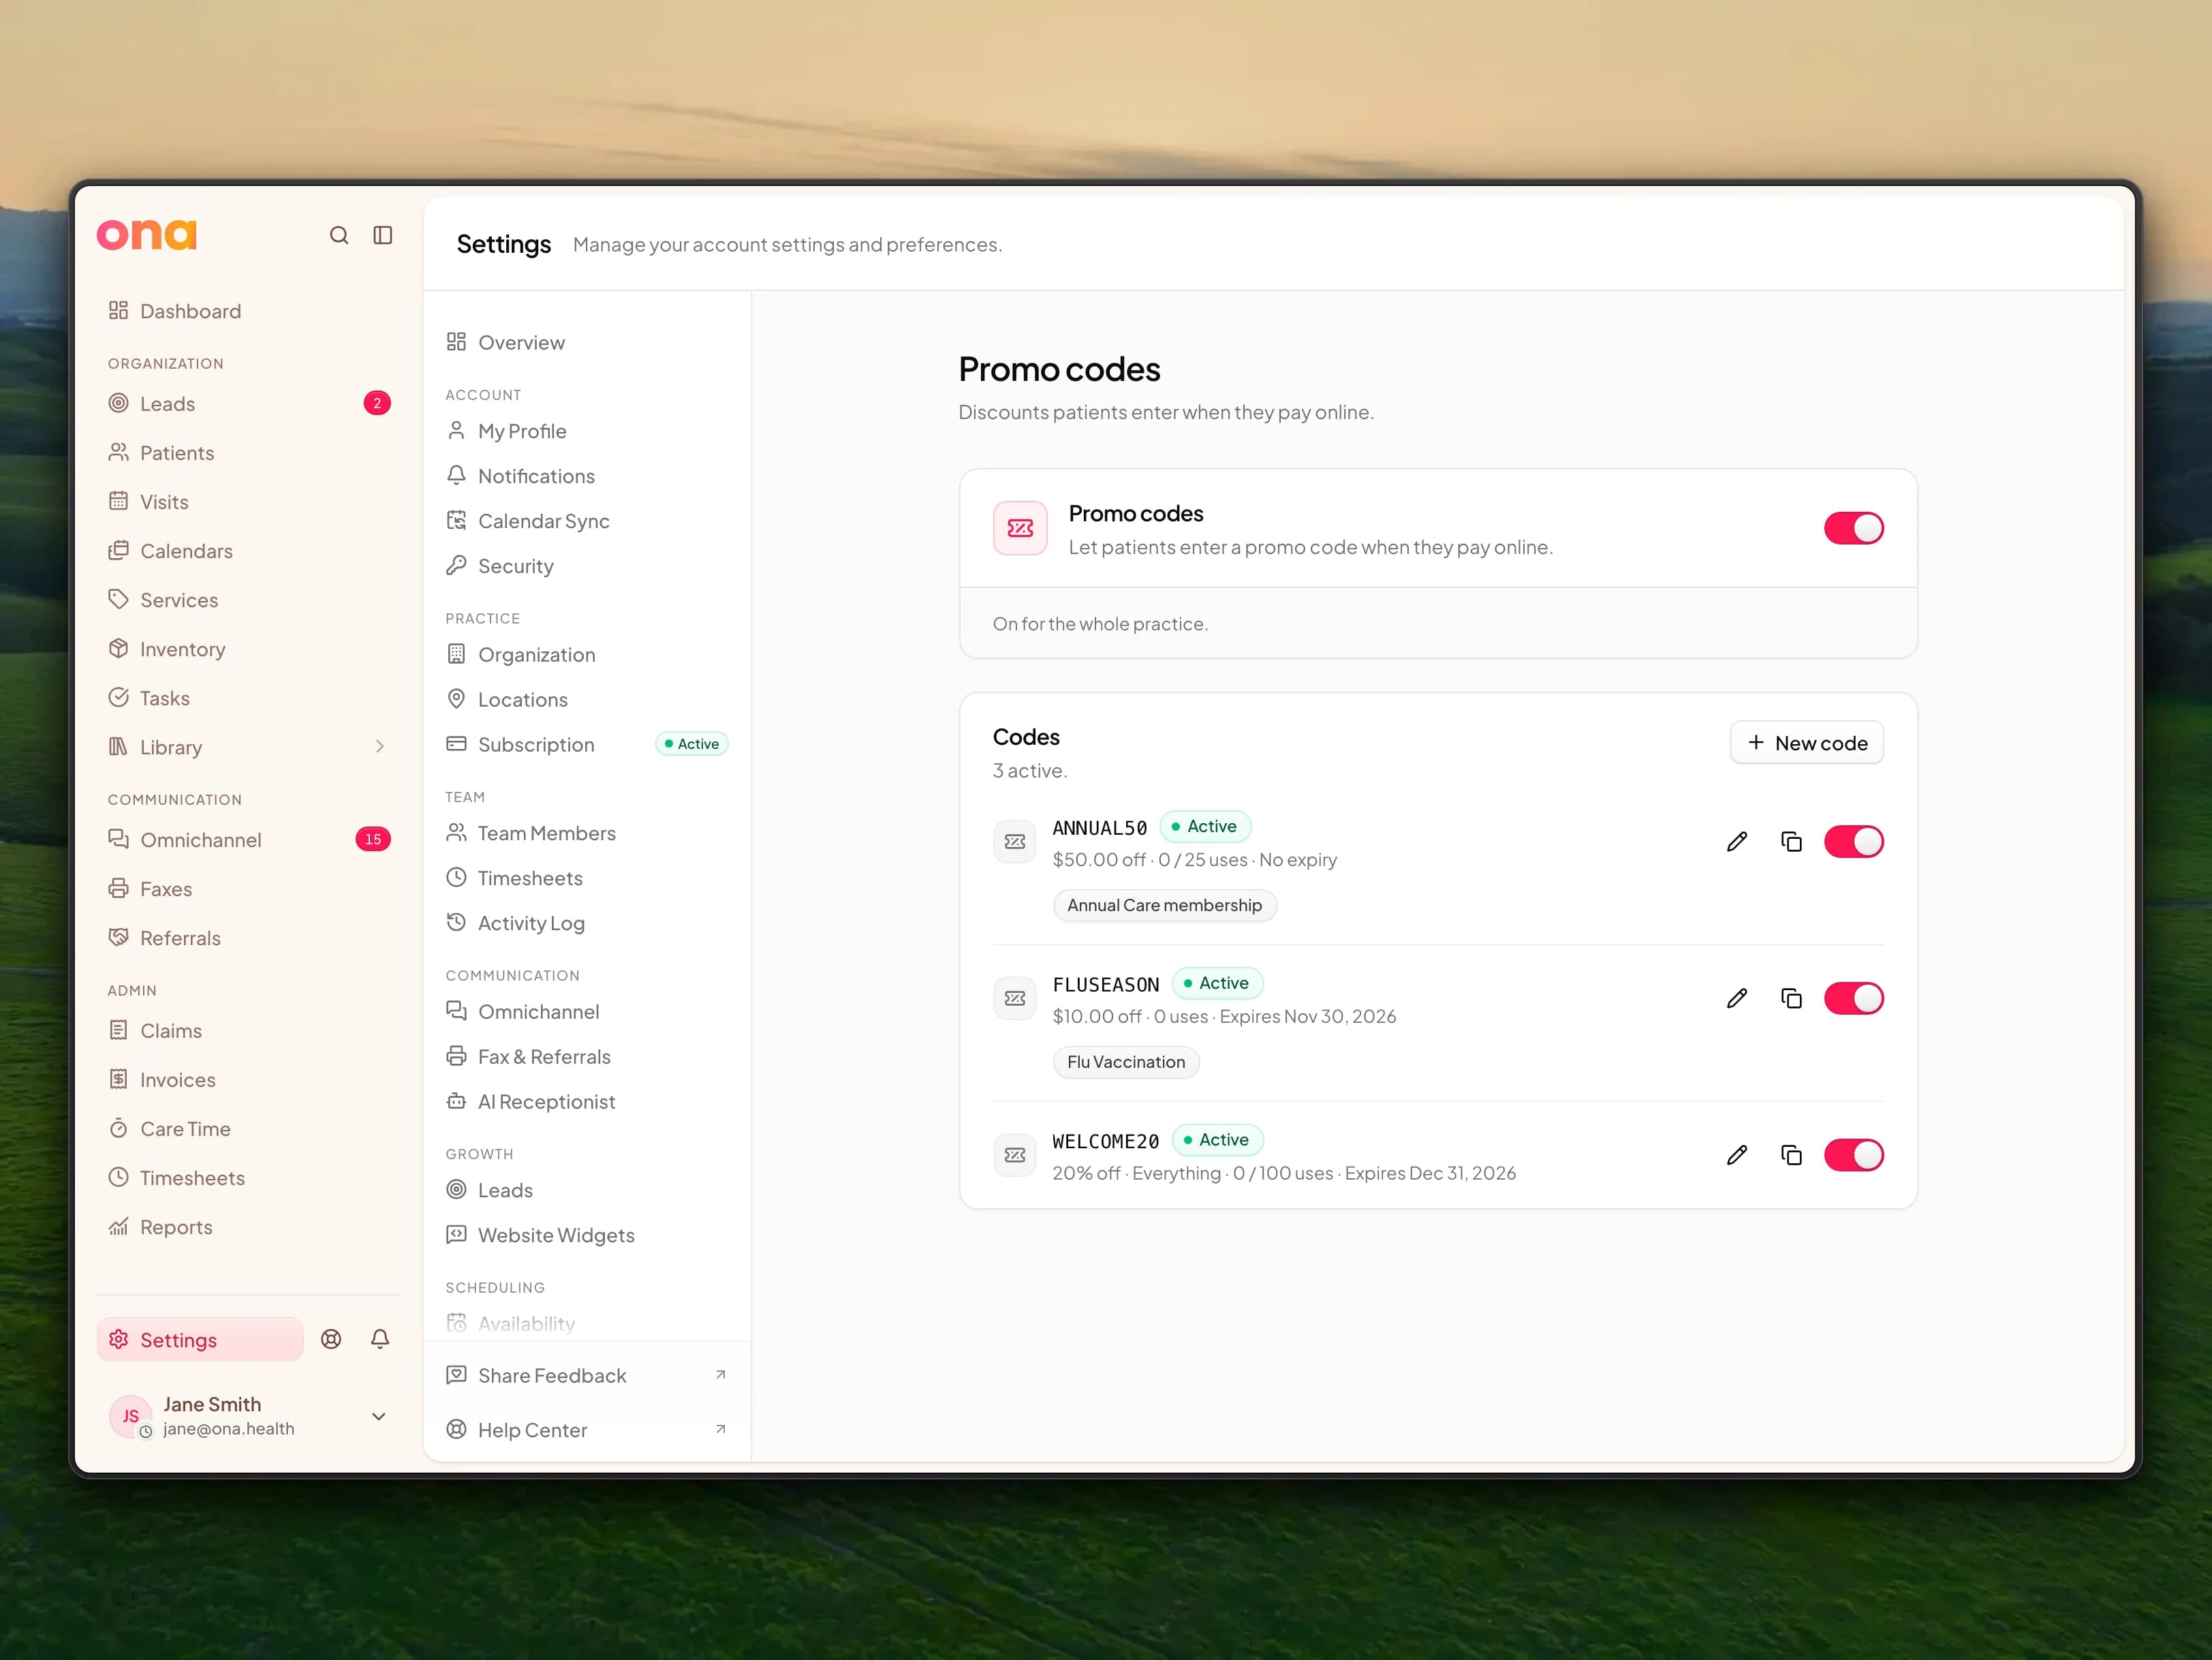Open AI Receptionist settings
The height and width of the screenshot is (1660, 2212).
click(586, 1101)
